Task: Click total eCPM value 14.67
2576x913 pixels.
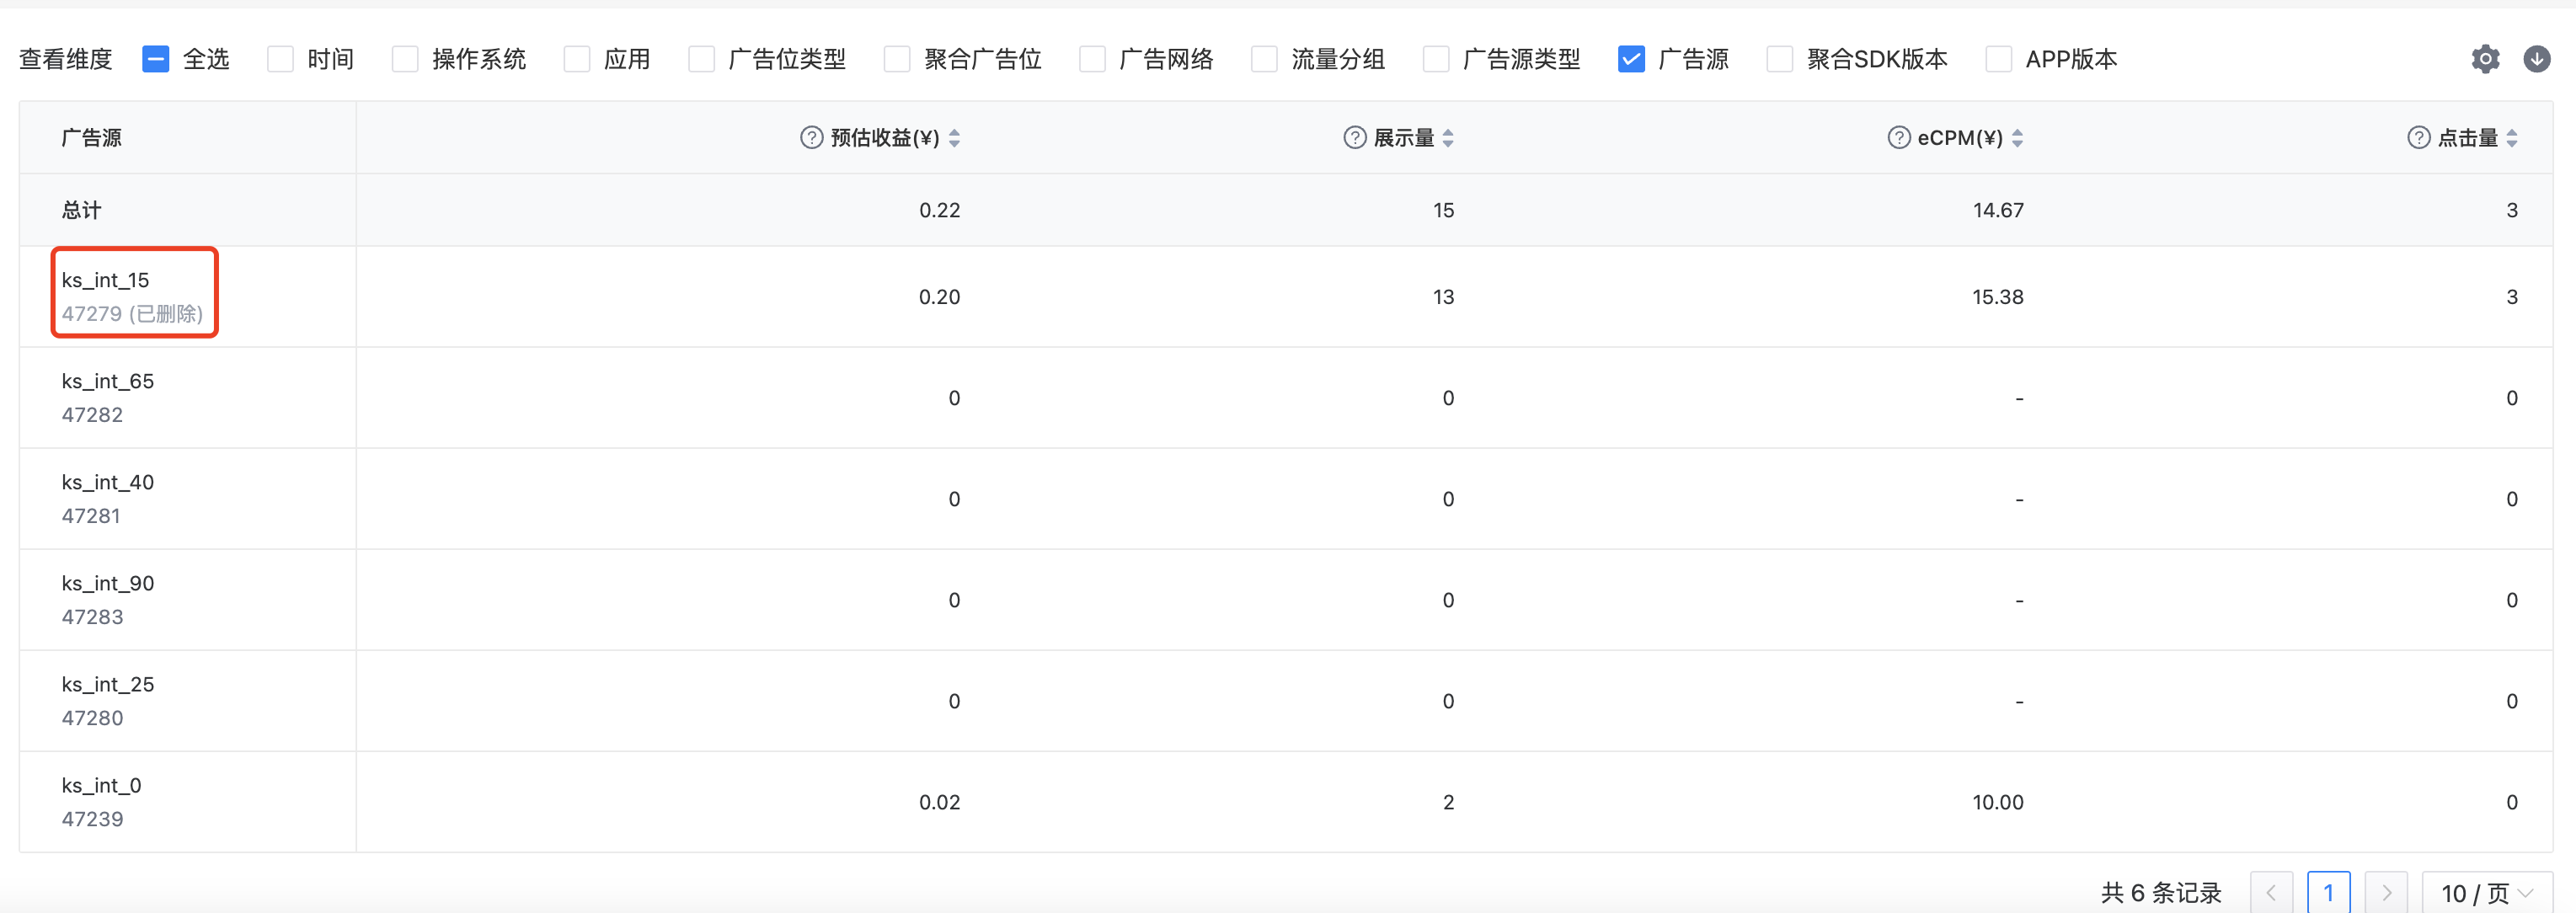Action: (x=1998, y=210)
